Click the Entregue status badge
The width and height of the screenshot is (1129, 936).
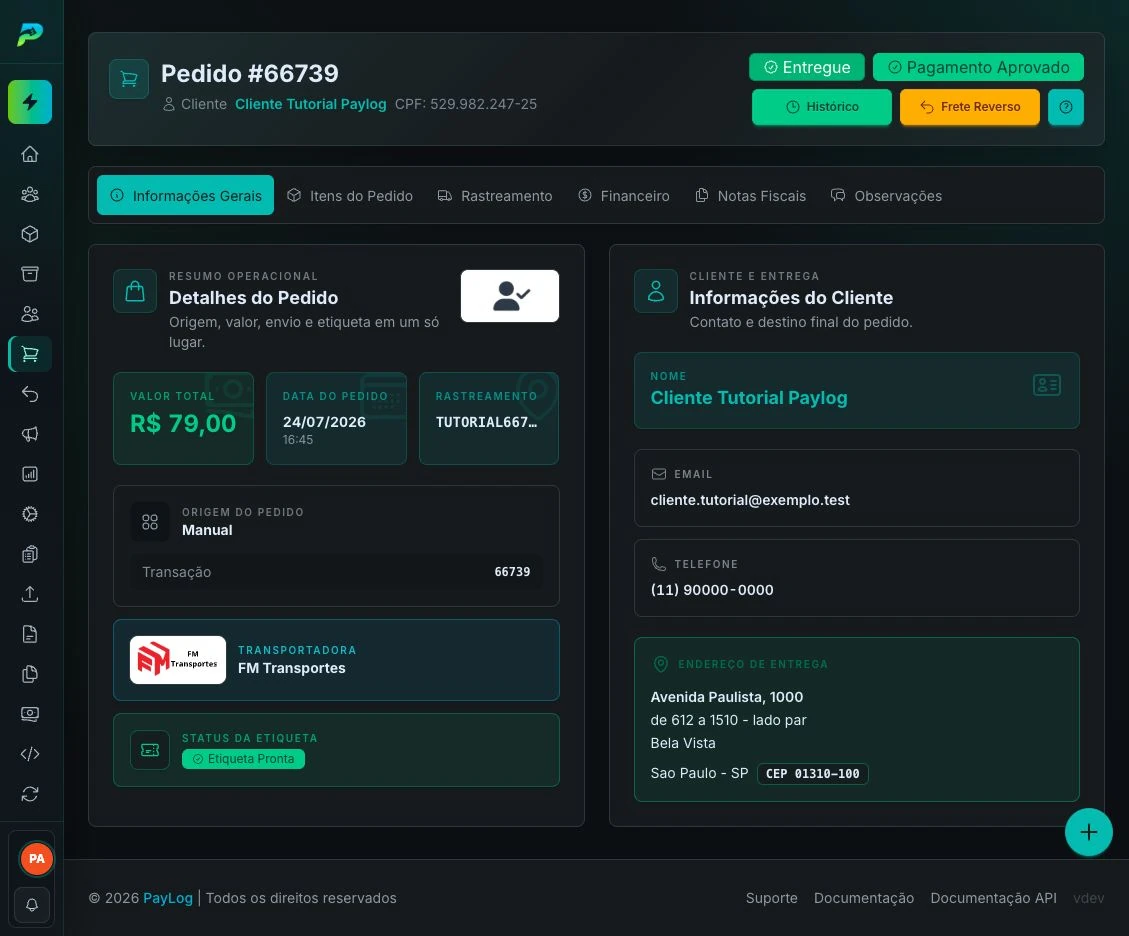click(806, 67)
